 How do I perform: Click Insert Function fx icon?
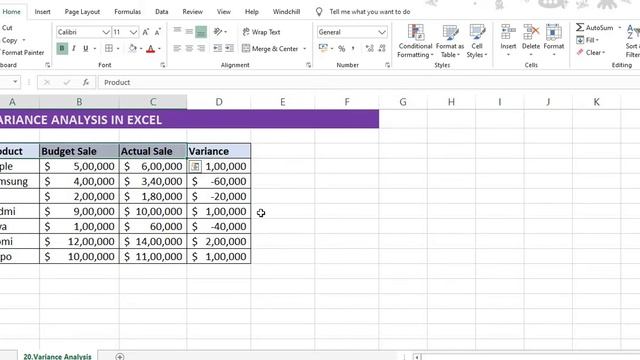[x=86, y=82]
